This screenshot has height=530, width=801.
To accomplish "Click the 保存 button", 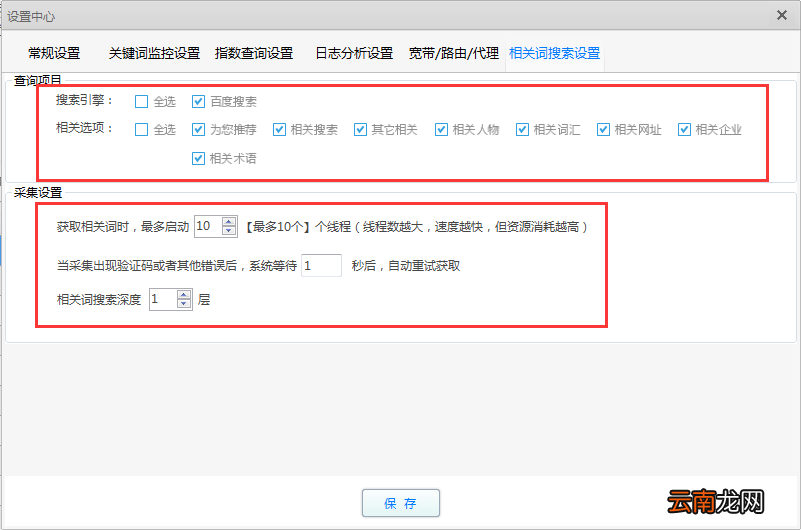I will click(401, 503).
